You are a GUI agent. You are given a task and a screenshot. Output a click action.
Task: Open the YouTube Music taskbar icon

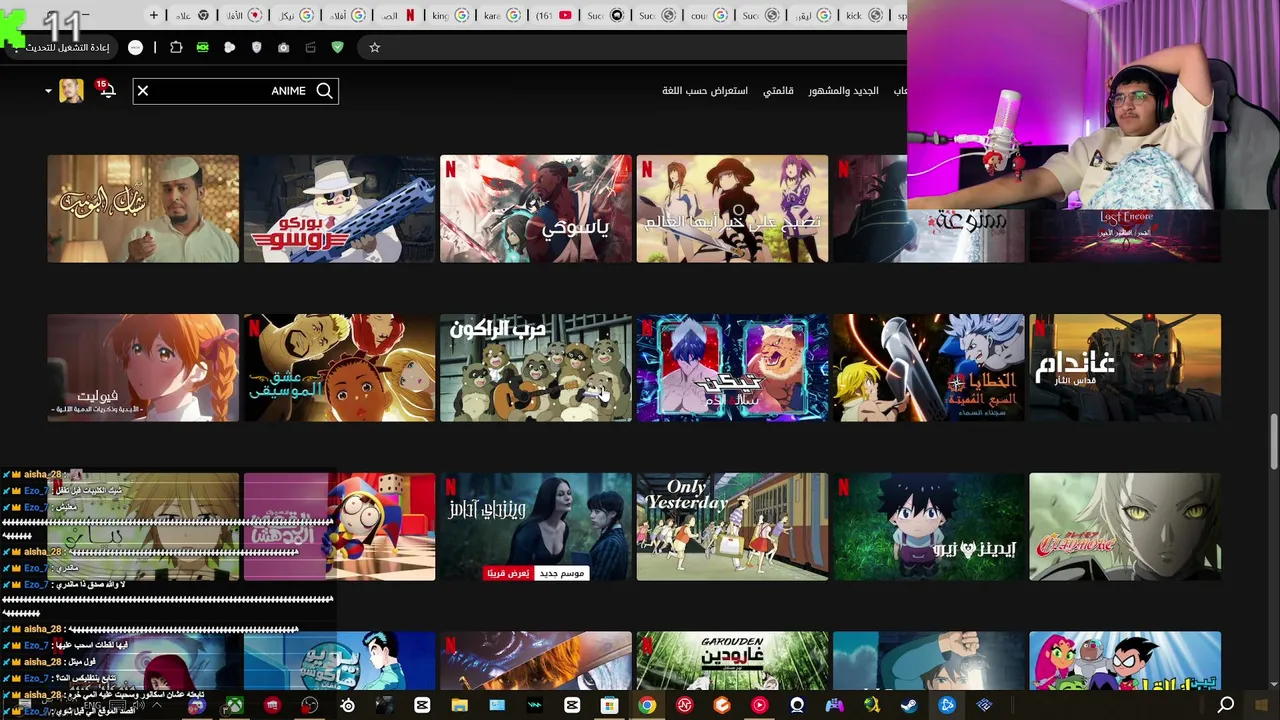click(x=759, y=706)
